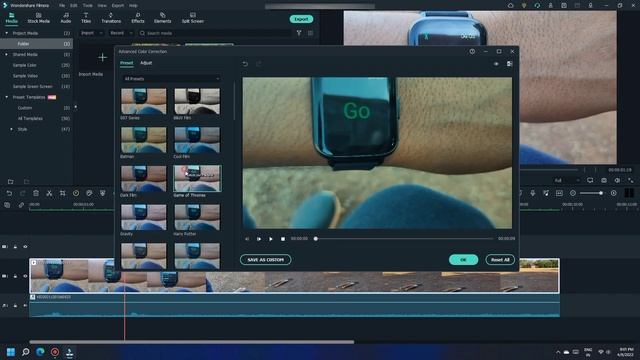This screenshot has width=640, height=360.
Task: Select the Sample Green Screen item
Action: [x=32, y=87]
